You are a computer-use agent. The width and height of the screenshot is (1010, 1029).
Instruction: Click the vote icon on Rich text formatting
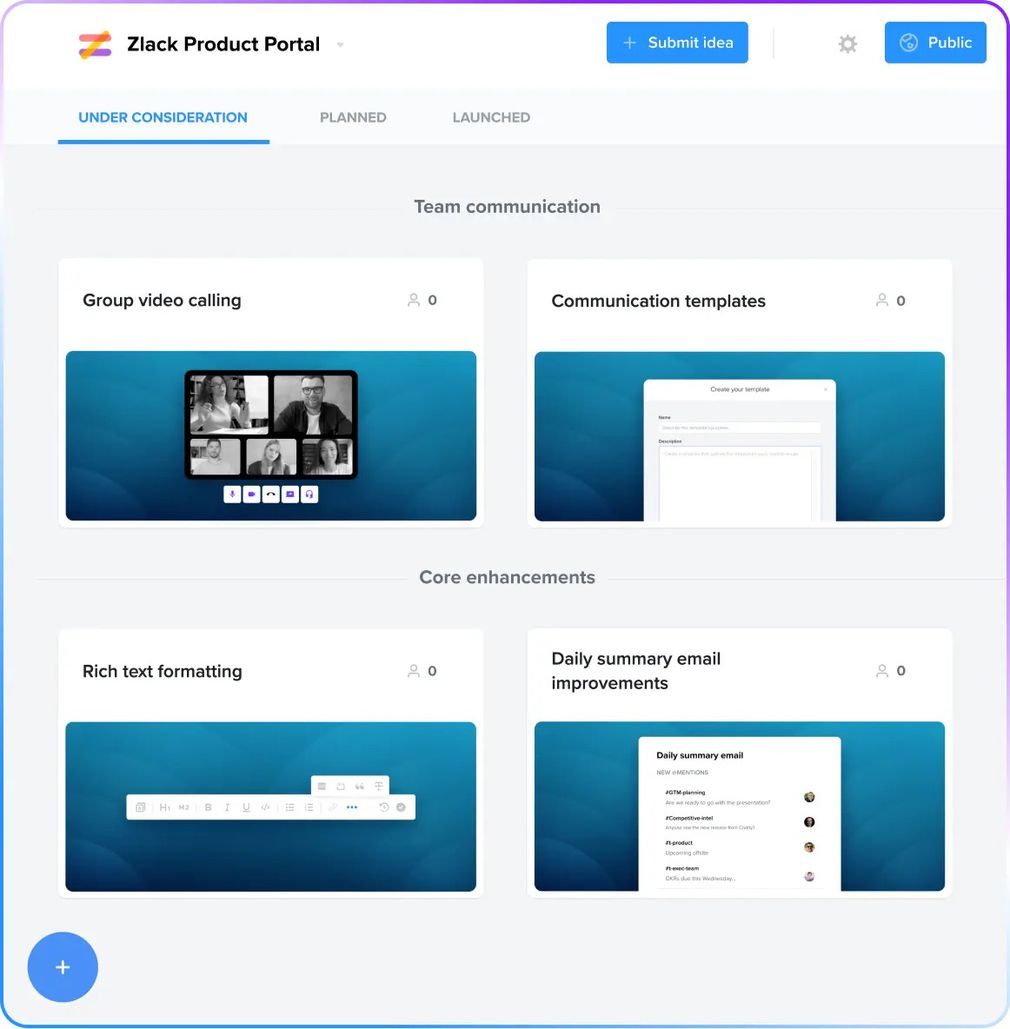(x=413, y=671)
